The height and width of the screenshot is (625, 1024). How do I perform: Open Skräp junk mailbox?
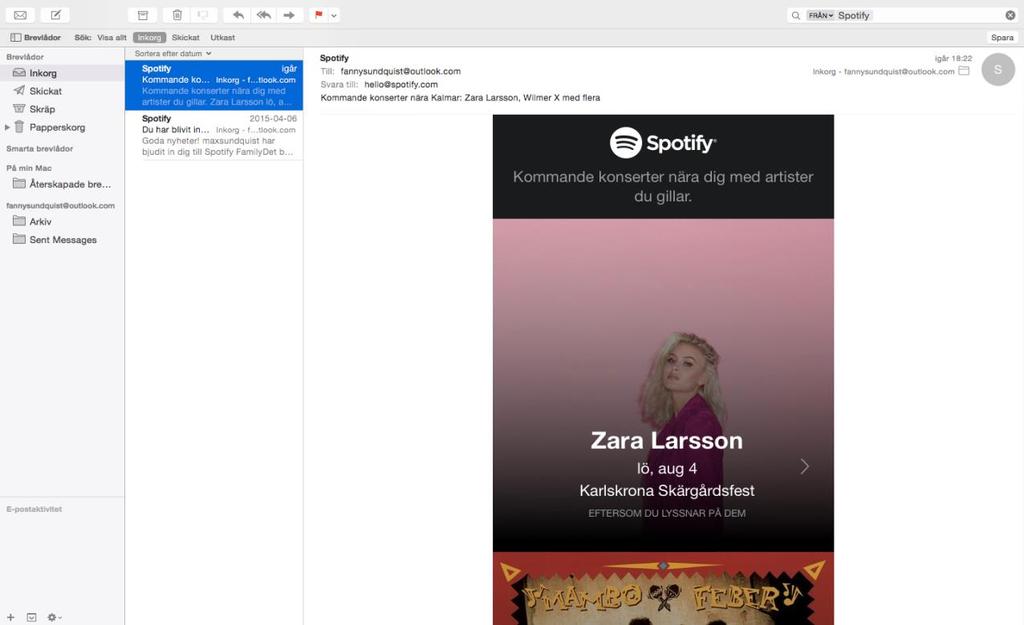(x=62, y=109)
